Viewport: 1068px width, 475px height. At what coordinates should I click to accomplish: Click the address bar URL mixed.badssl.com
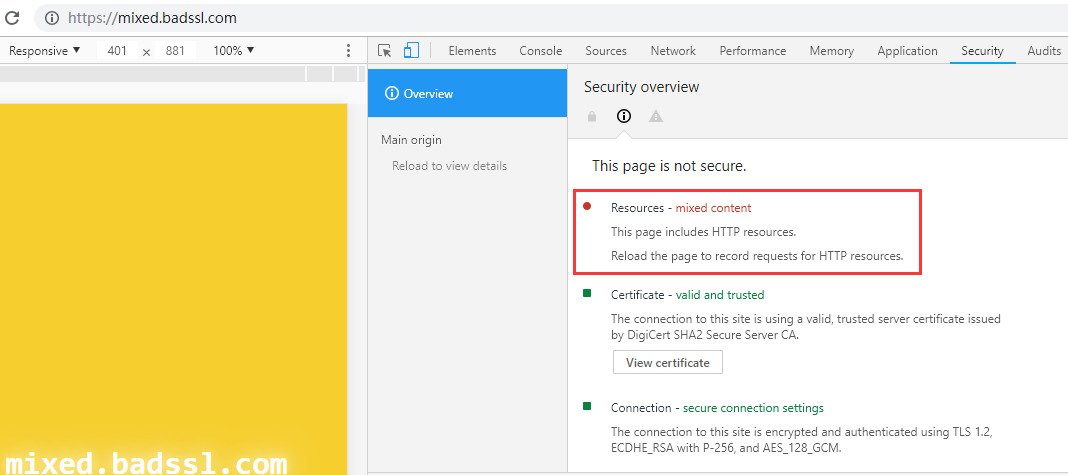tap(152, 18)
